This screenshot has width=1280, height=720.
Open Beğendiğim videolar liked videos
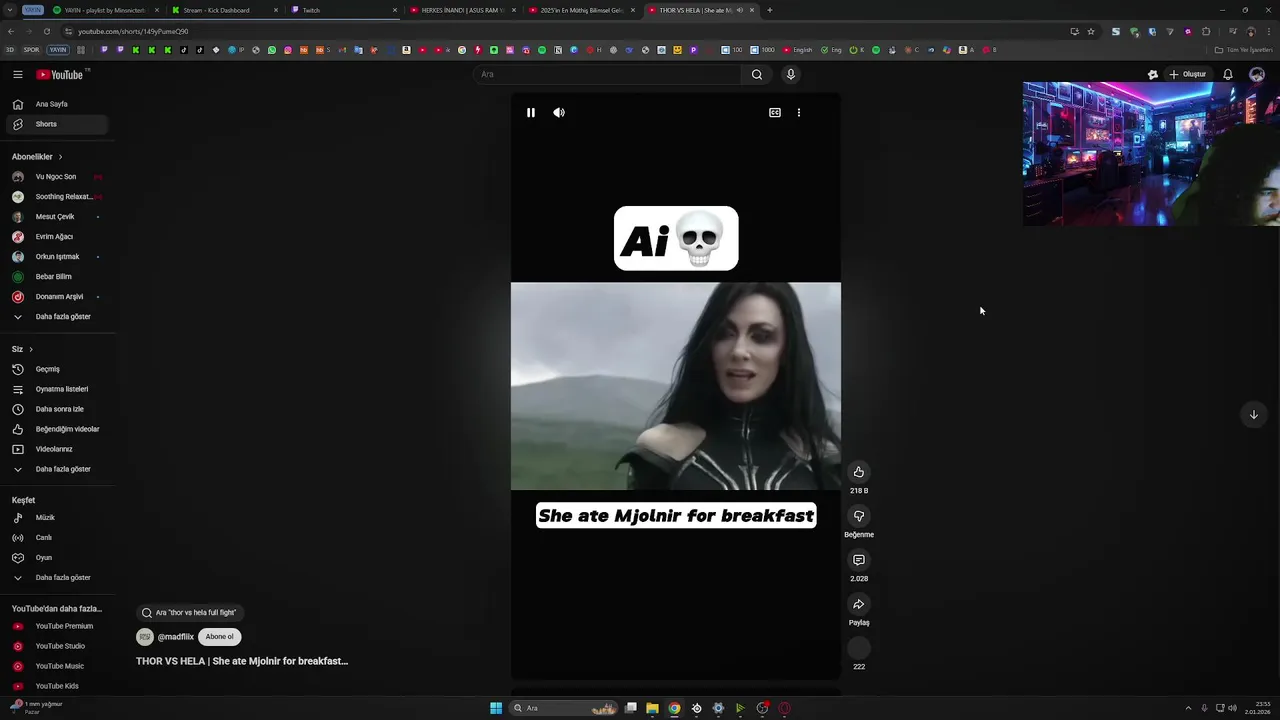coord(57,429)
